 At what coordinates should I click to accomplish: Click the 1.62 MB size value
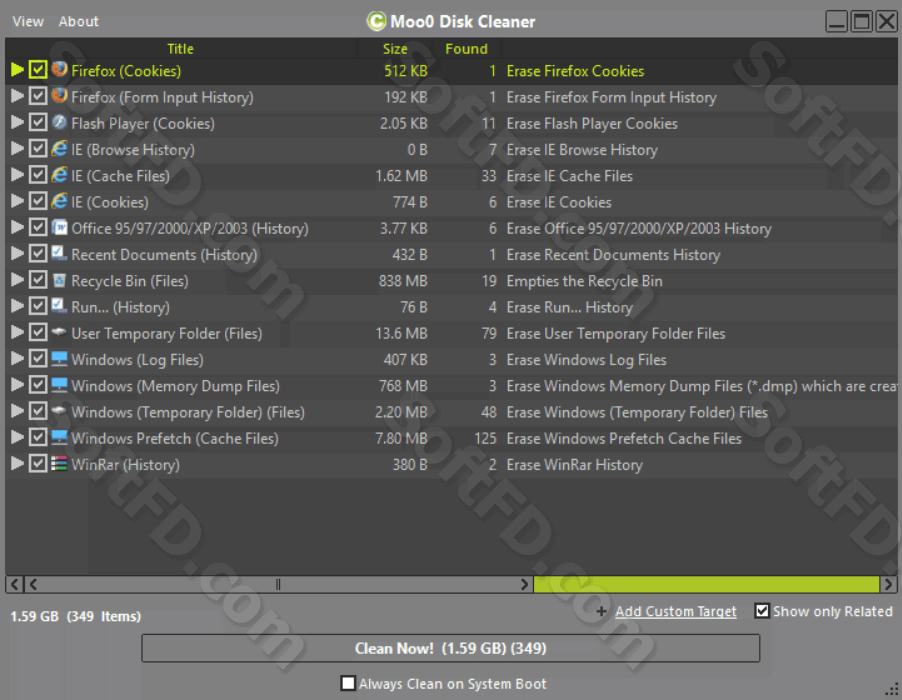point(402,176)
